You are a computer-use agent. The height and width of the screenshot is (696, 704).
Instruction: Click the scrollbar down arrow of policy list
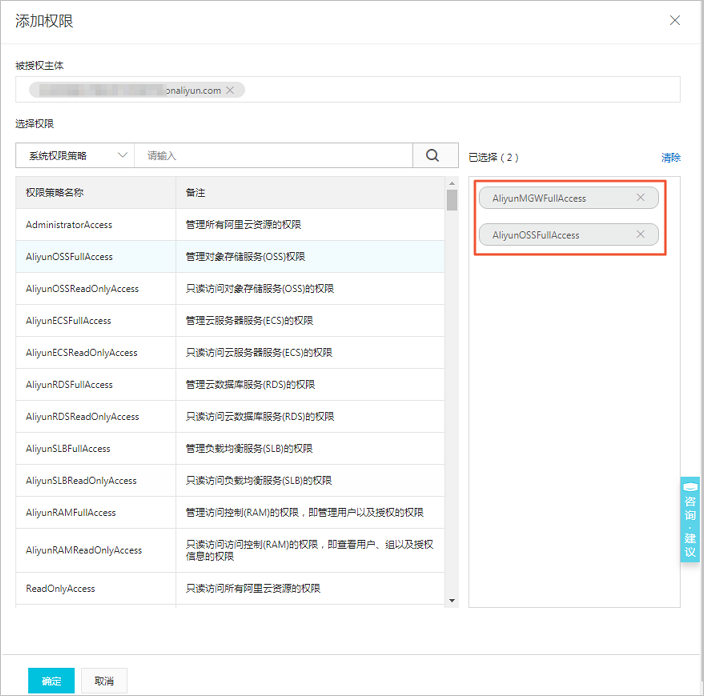[x=452, y=600]
